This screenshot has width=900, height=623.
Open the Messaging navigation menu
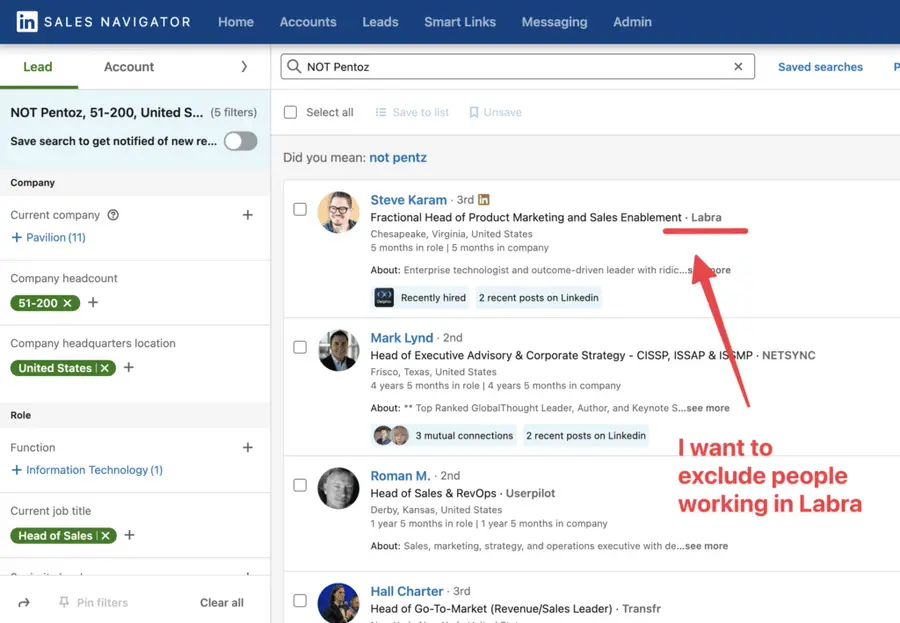(554, 21)
